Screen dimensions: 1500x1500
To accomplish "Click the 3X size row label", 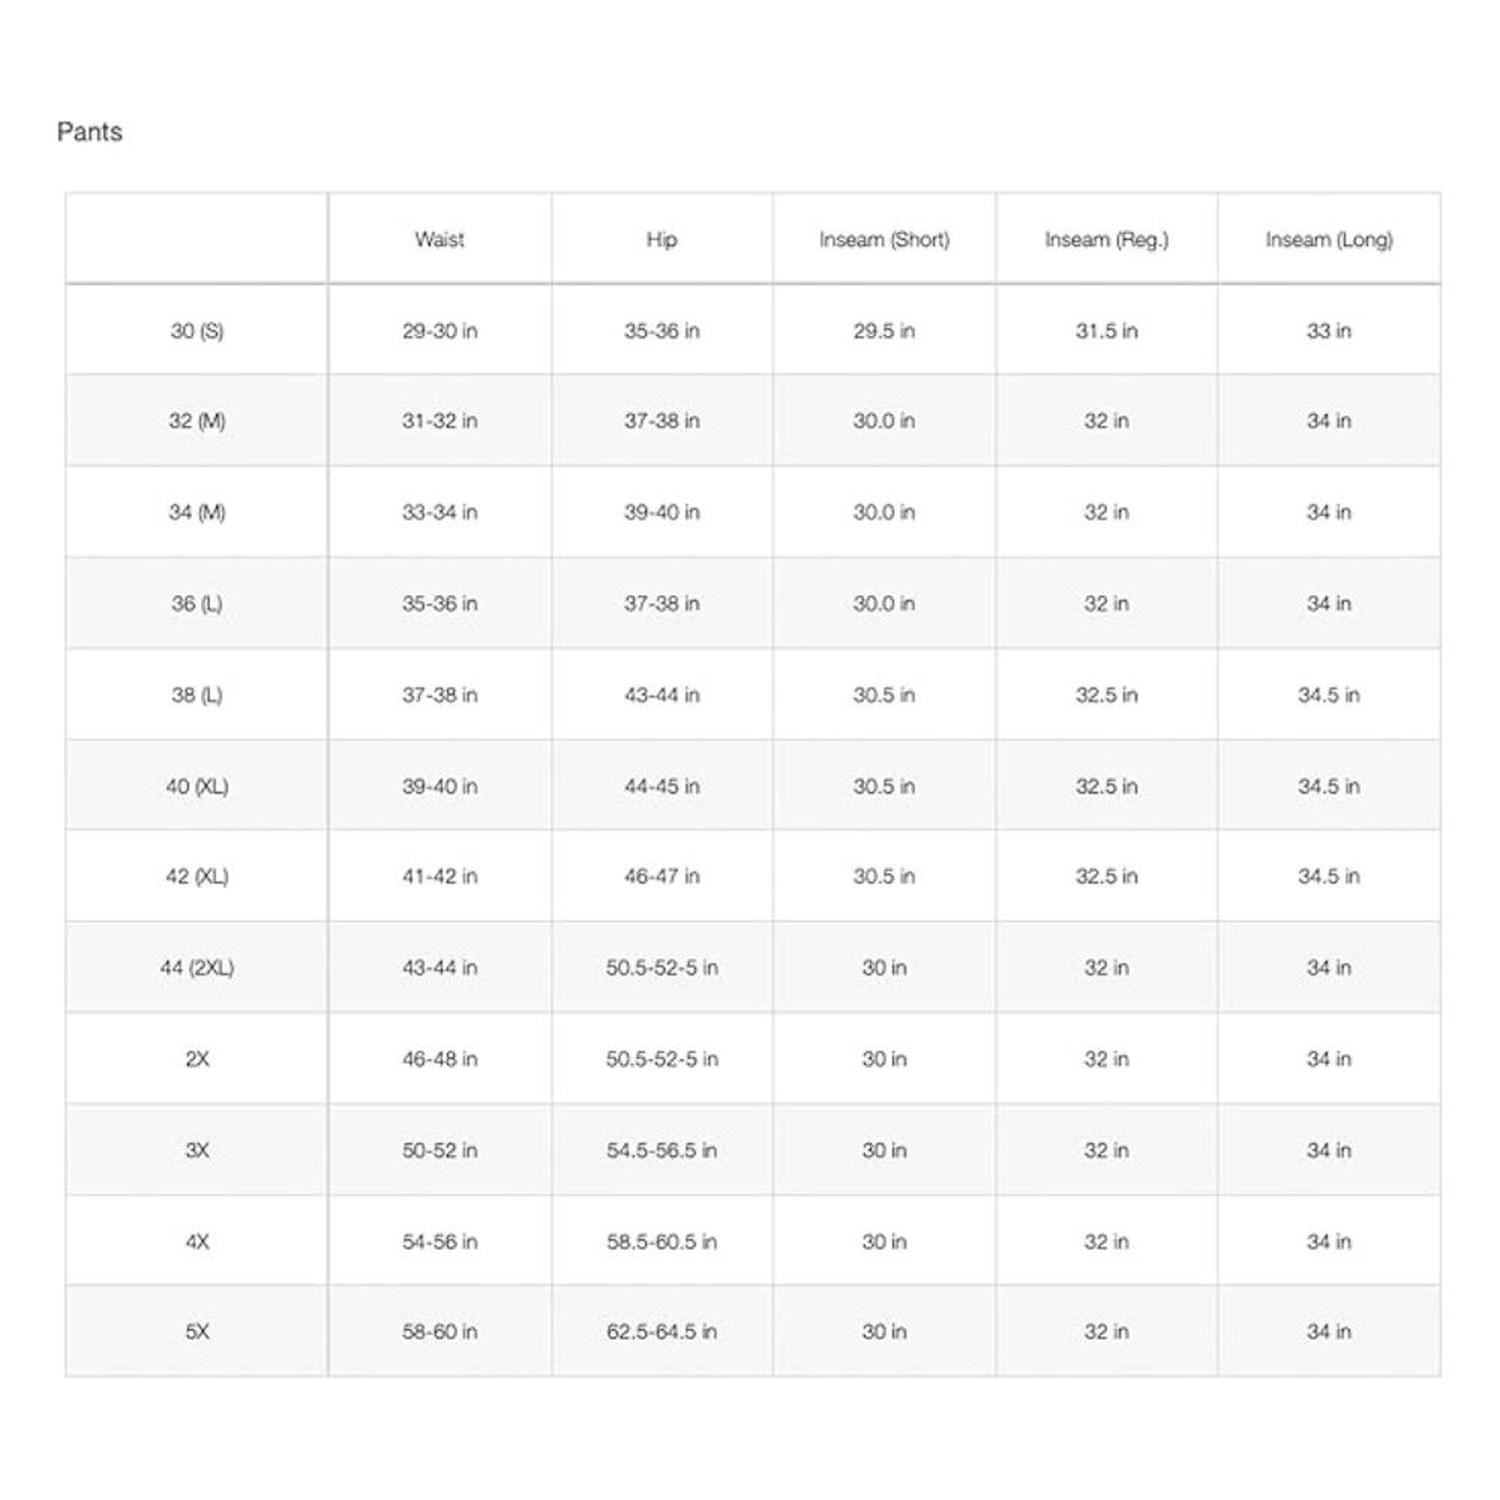I will pos(197,1151).
